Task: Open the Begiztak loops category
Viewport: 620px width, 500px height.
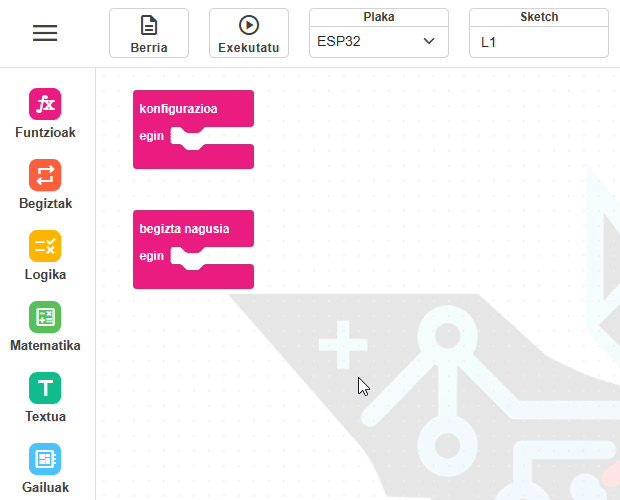Action: coord(45,185)
